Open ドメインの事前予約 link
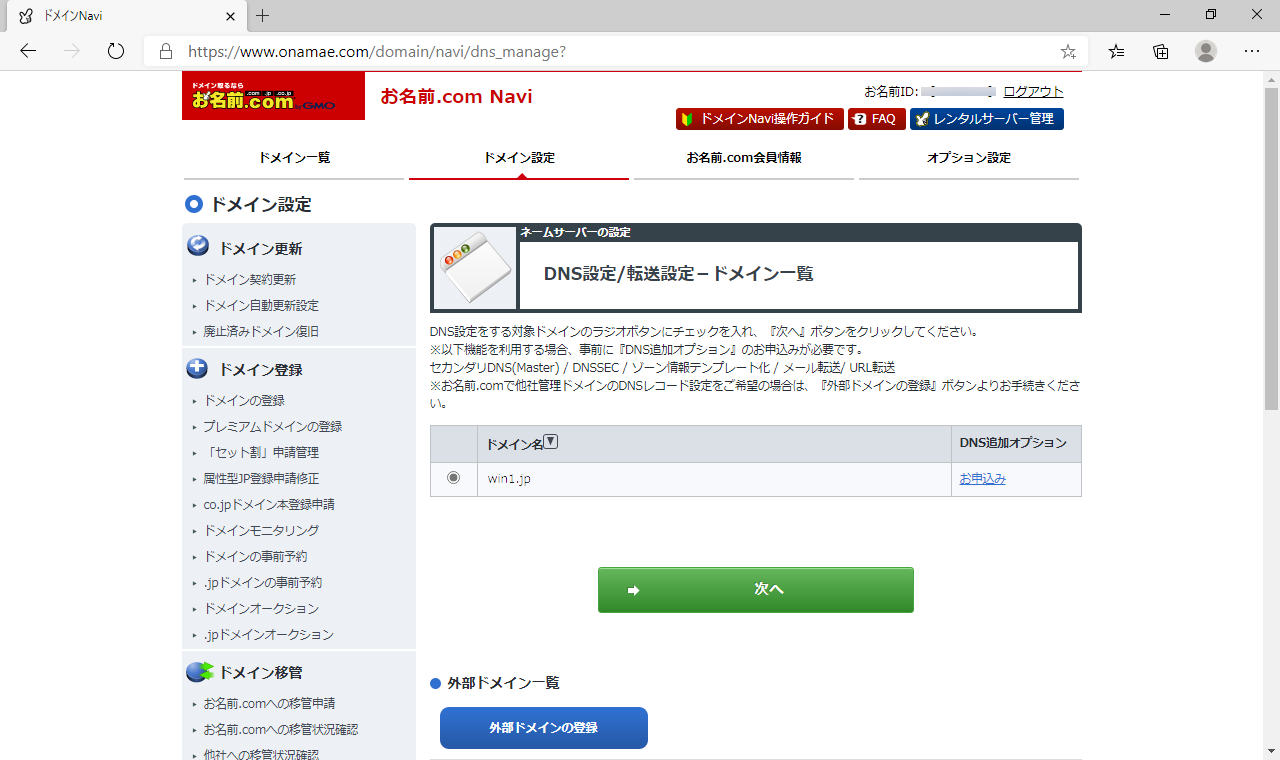The image size is (1280, 760). click(x=255, y=557)
